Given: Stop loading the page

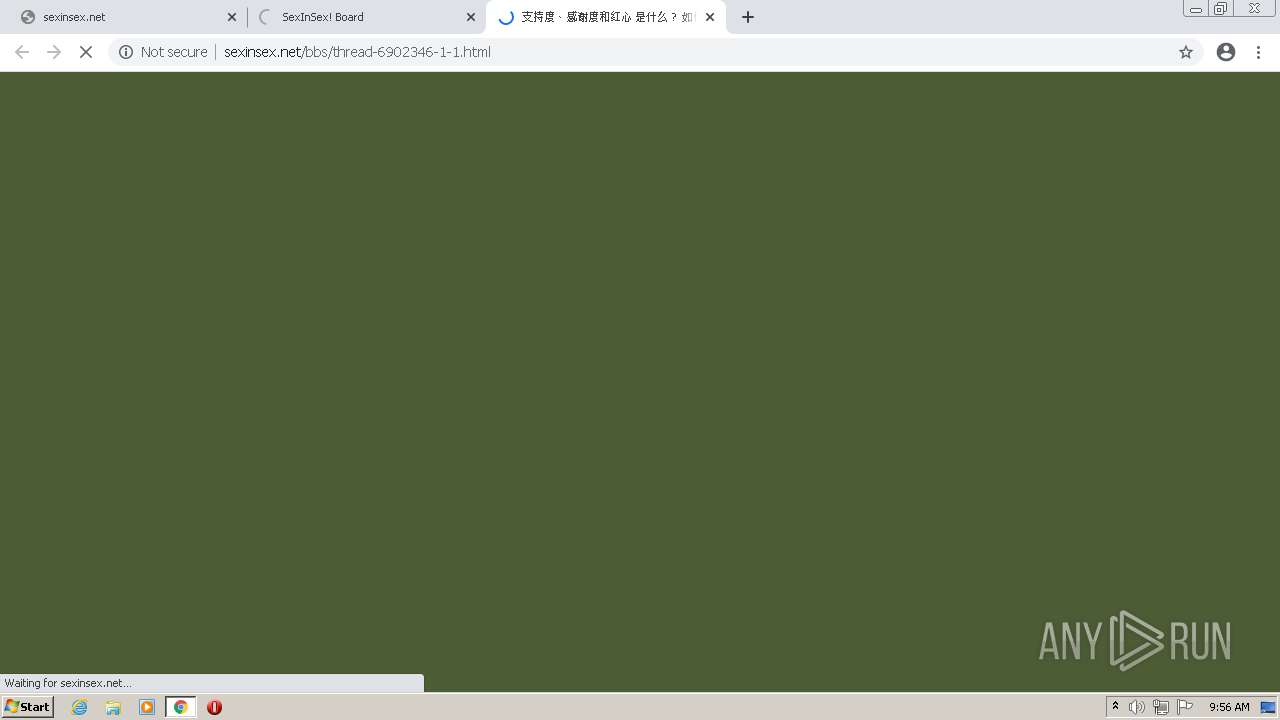Looking at the screenshot, I should [x=86, y=52].
